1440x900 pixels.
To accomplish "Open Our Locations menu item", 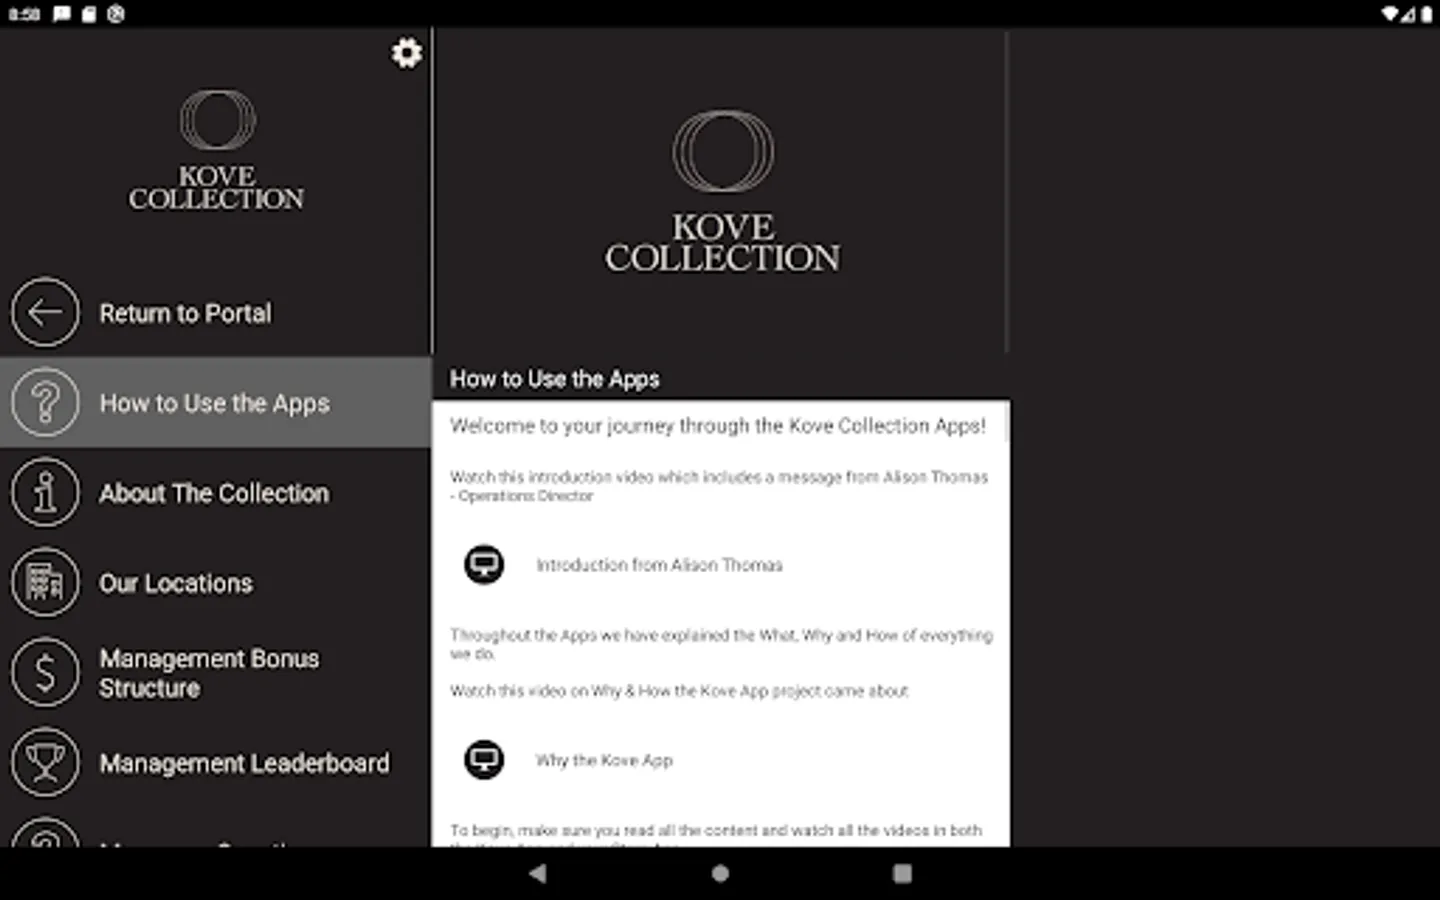I will coord(216,582).
